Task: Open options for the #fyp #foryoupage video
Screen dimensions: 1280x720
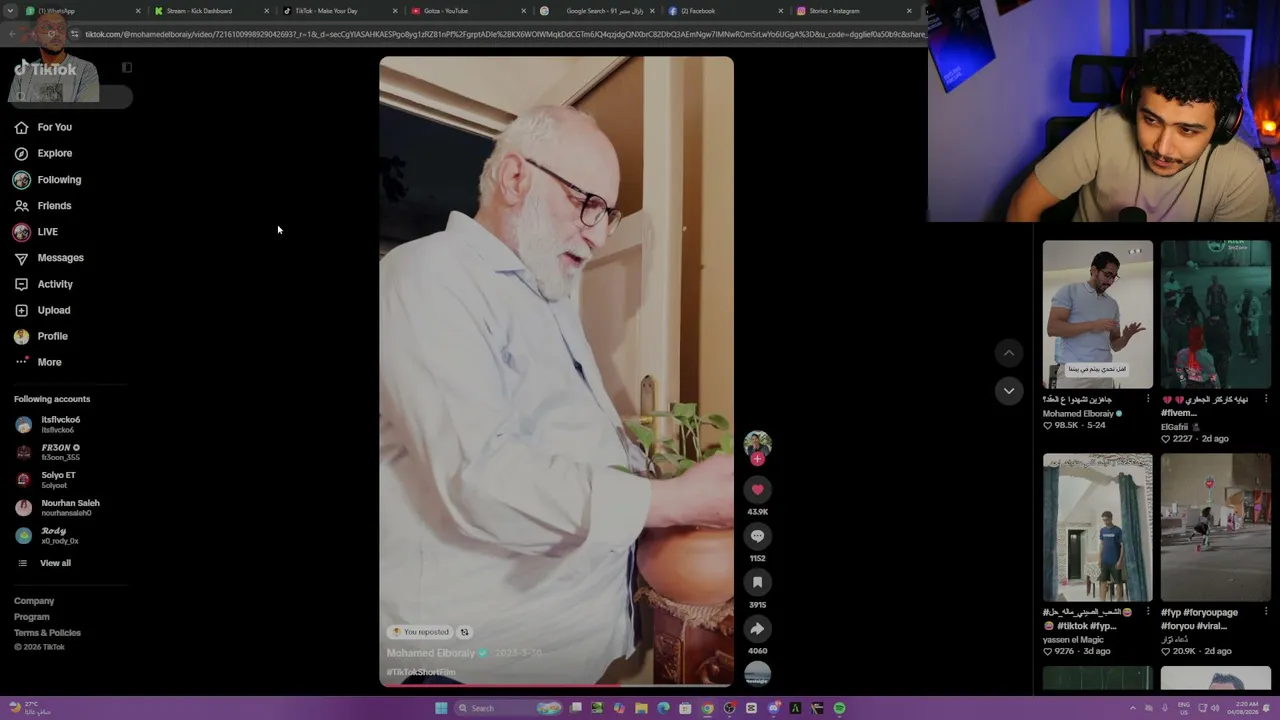Action: pos(1266,612)
